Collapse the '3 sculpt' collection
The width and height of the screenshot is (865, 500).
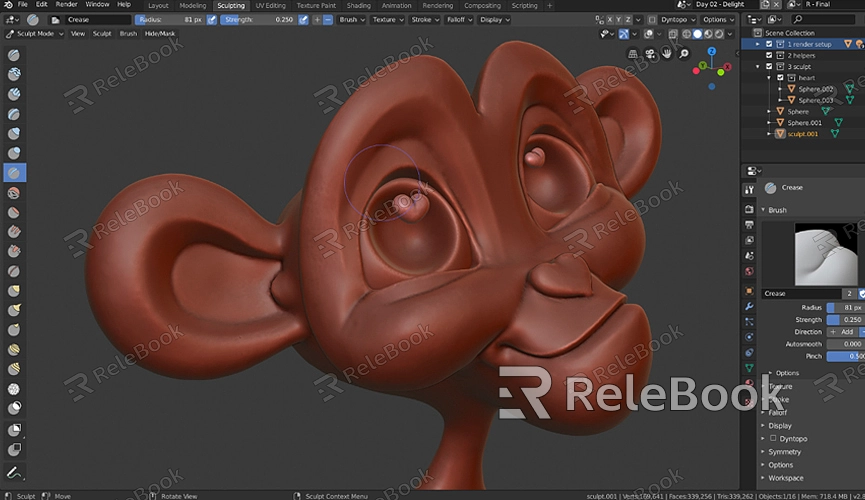(758, 66)
